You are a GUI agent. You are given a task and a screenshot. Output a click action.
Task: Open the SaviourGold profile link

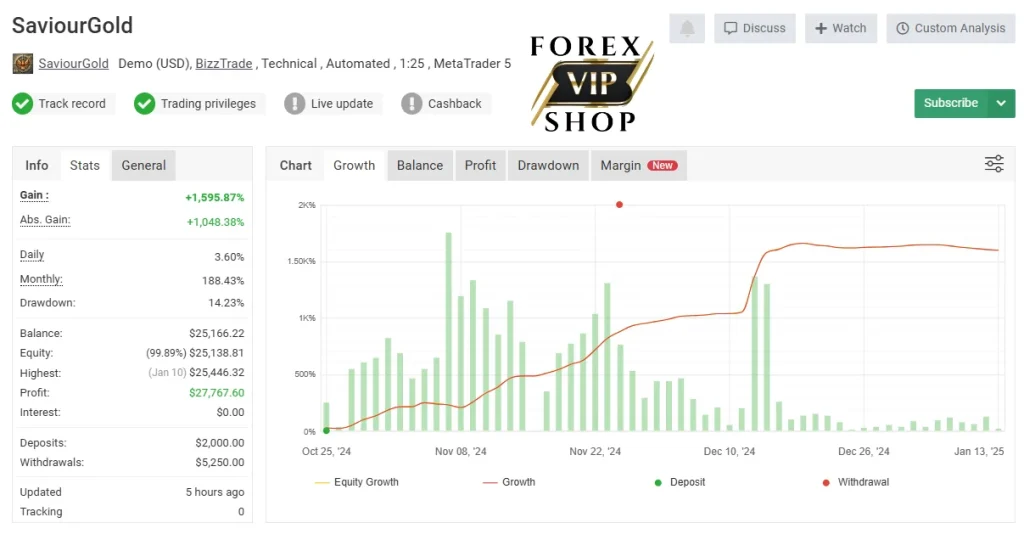73,63
